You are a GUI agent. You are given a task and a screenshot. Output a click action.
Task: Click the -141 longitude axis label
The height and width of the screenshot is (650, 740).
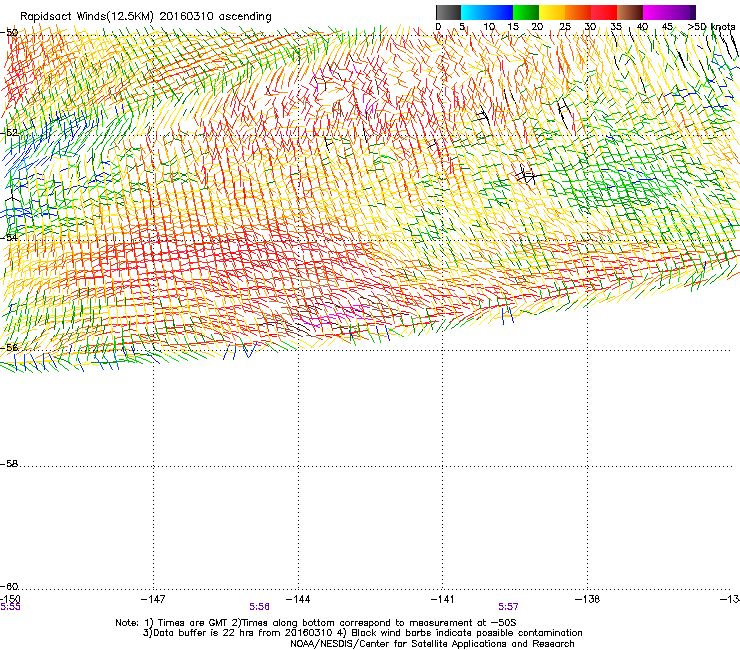[x=443, y=599]
